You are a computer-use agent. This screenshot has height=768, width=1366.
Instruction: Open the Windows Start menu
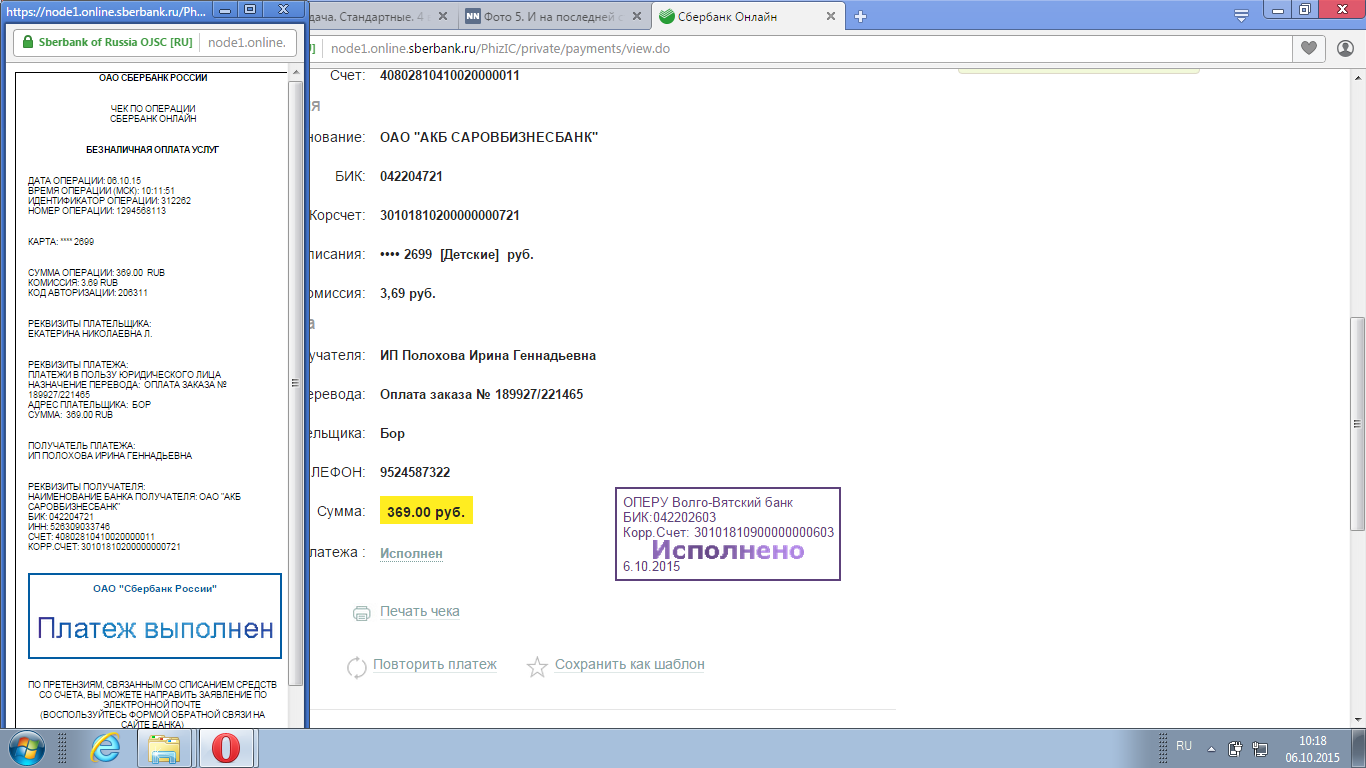tap(27, 748)
